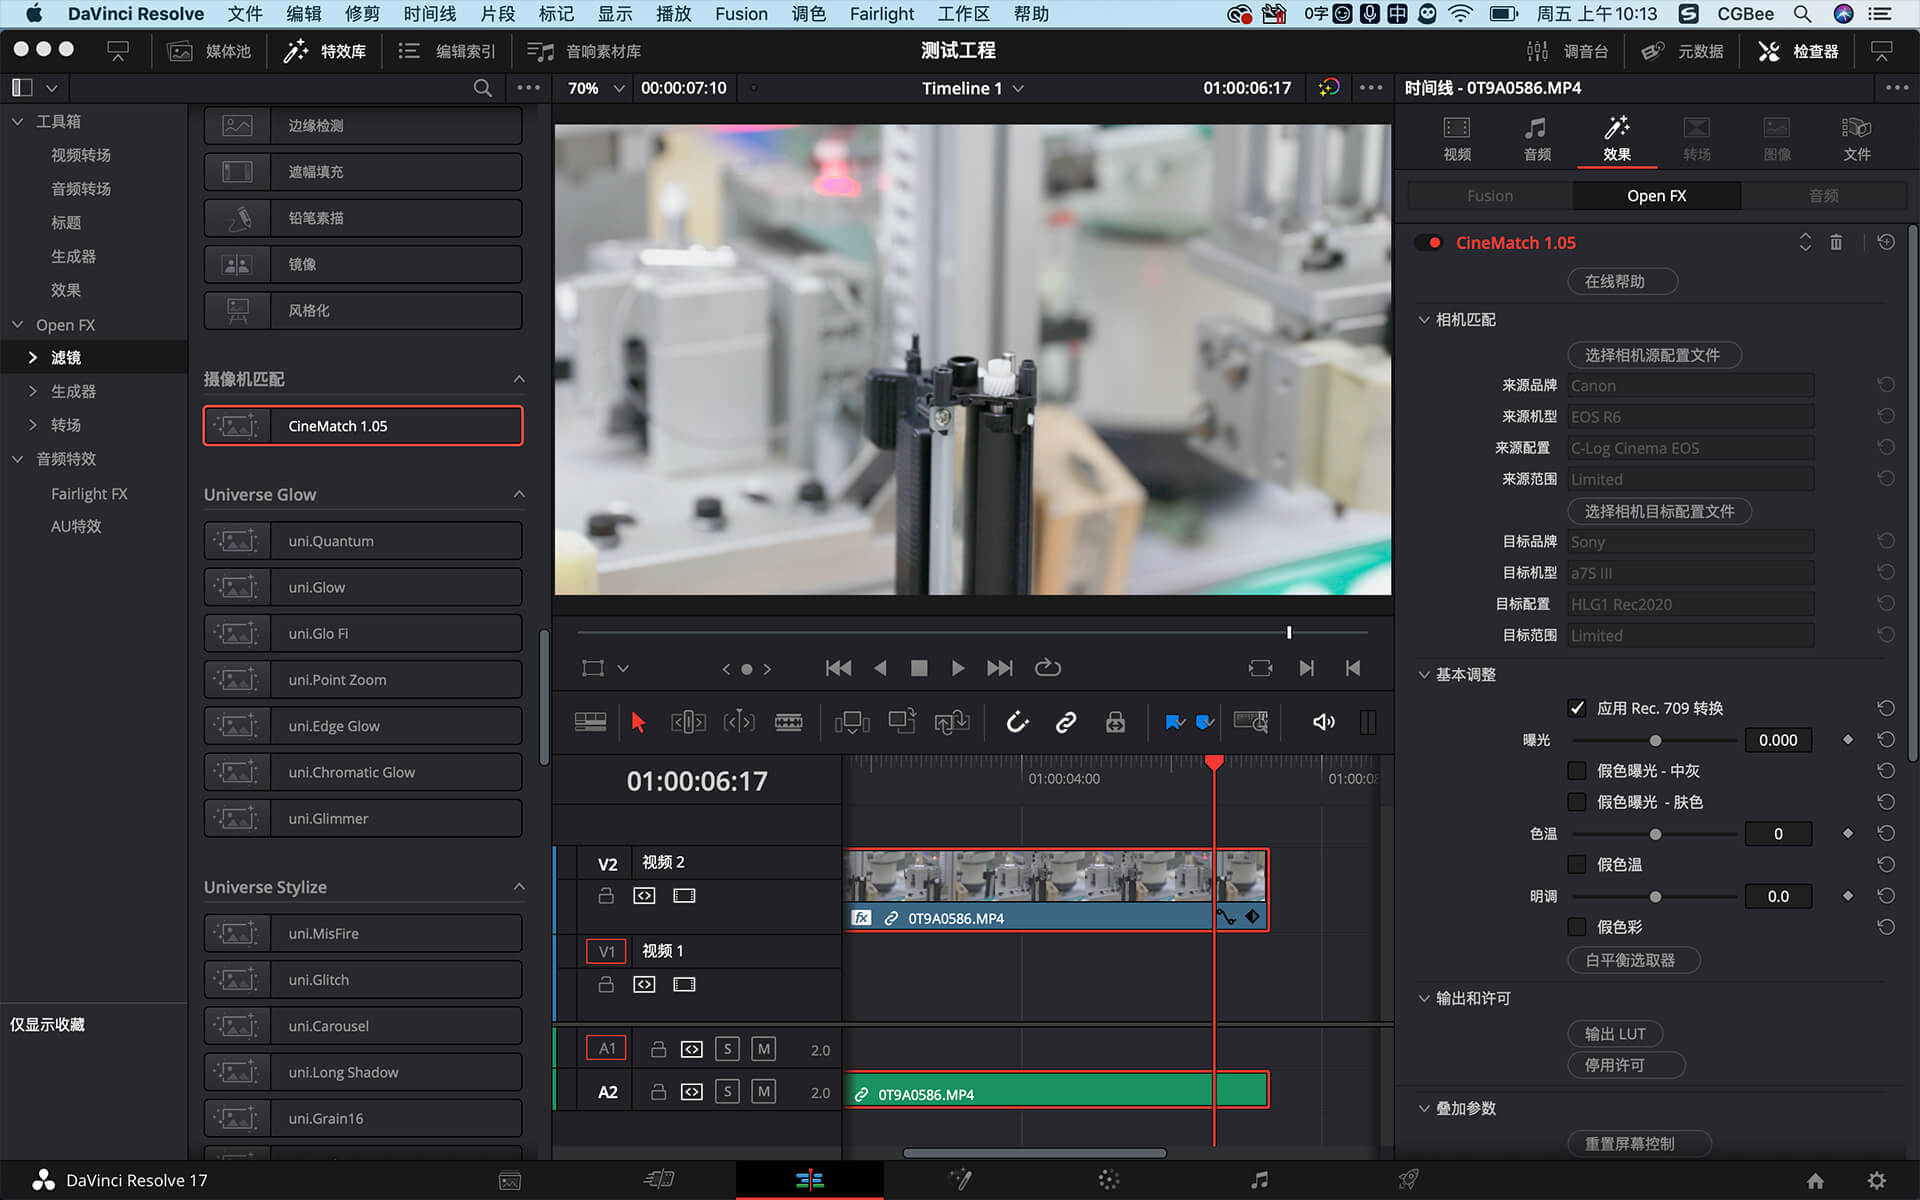Activate the Dynamic Trim Mode tool
This screenshot has width=1920, height=1200.
coord(739,722)
